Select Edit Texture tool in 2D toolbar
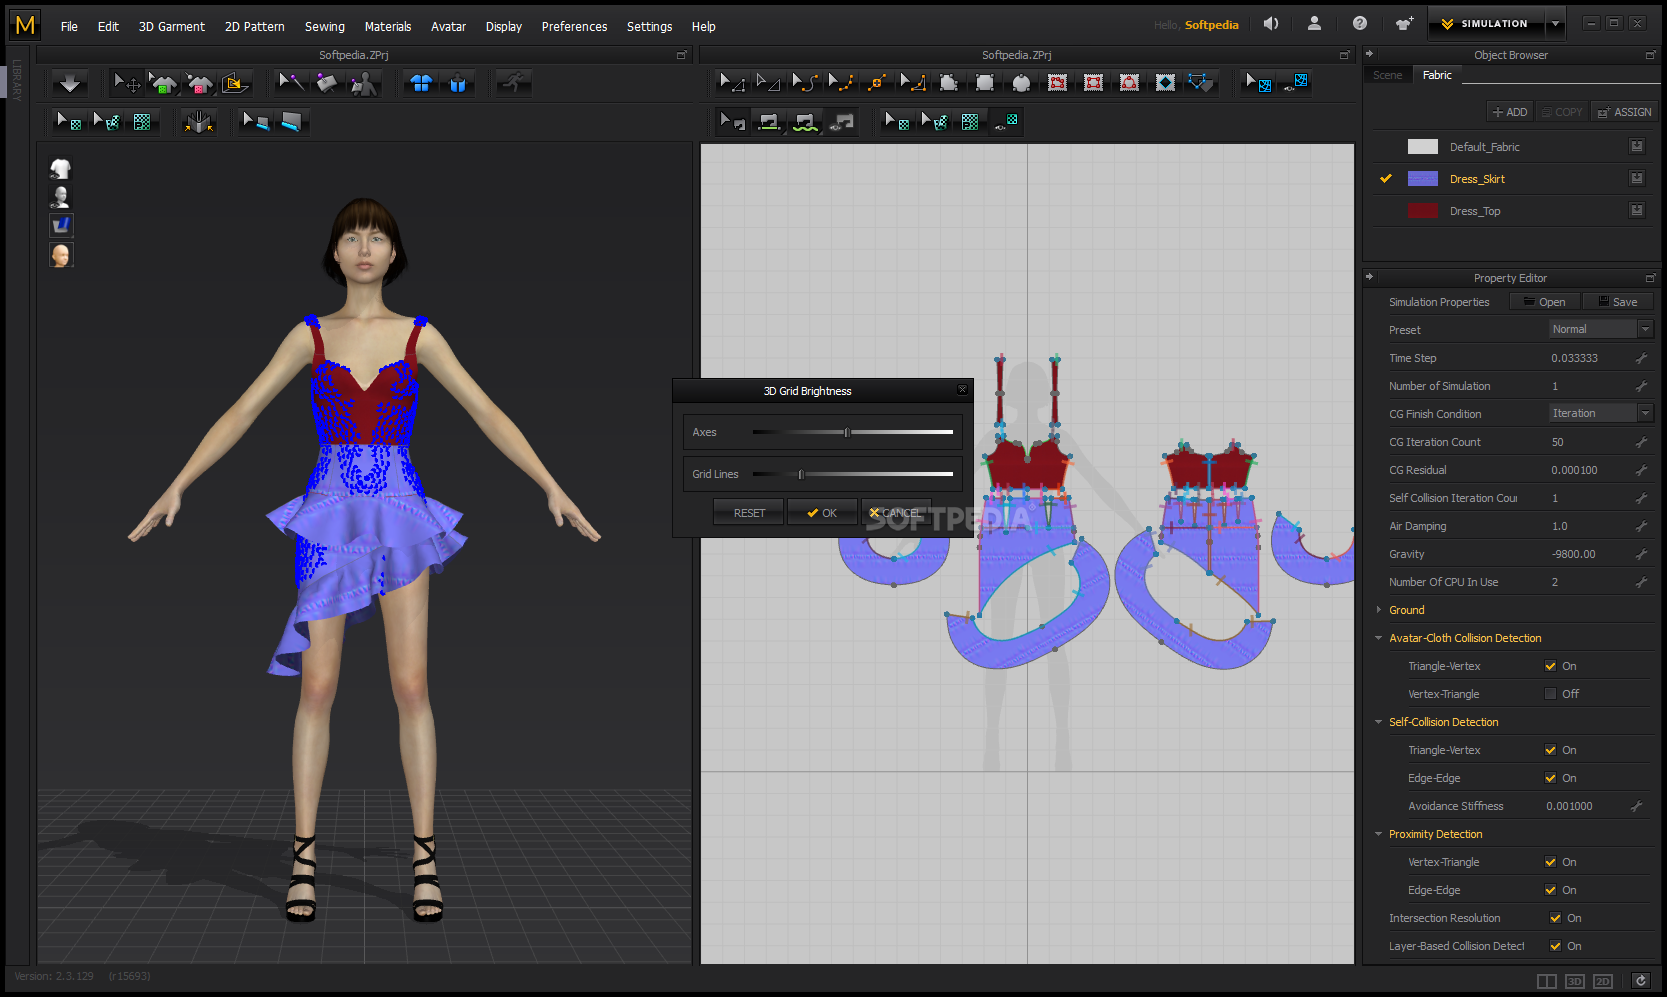The height and width of the screenshot is (997, 1667). 897,122
